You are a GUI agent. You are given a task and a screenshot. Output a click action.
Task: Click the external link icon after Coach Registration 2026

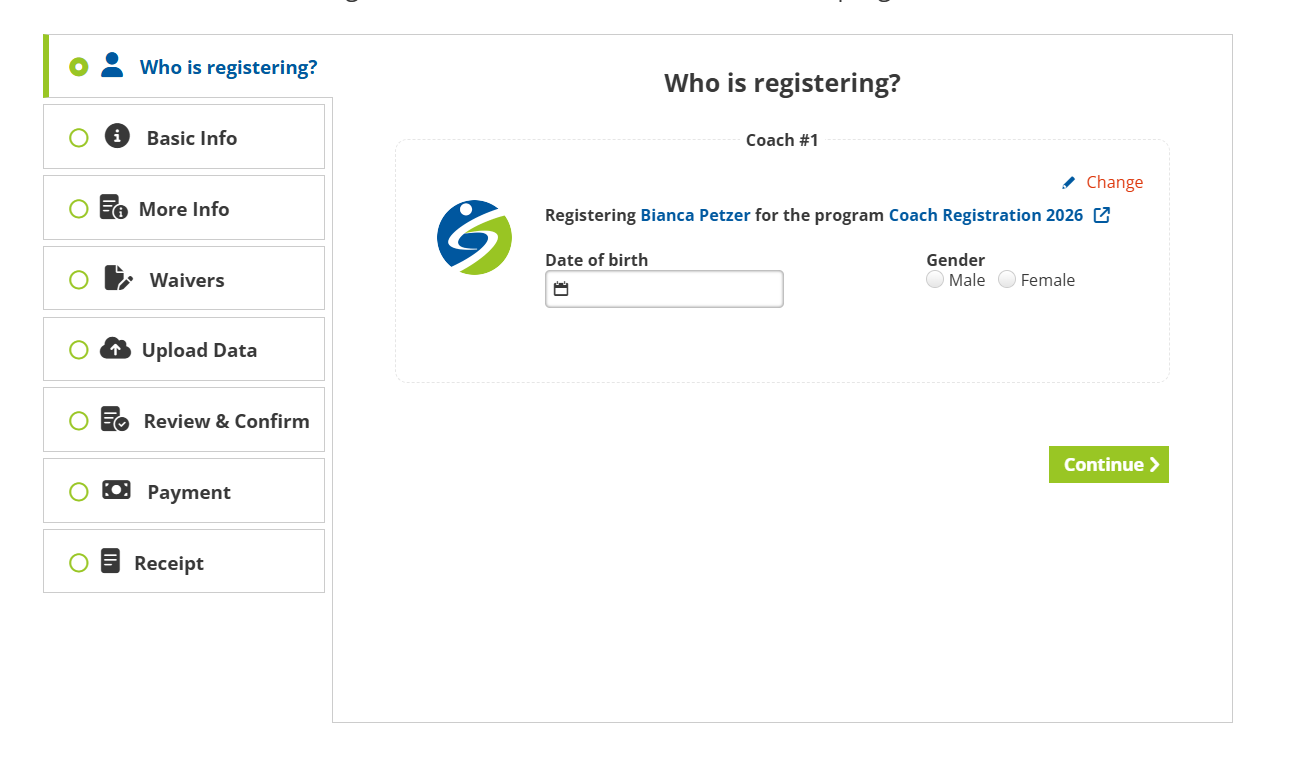tap(1102, 215)
